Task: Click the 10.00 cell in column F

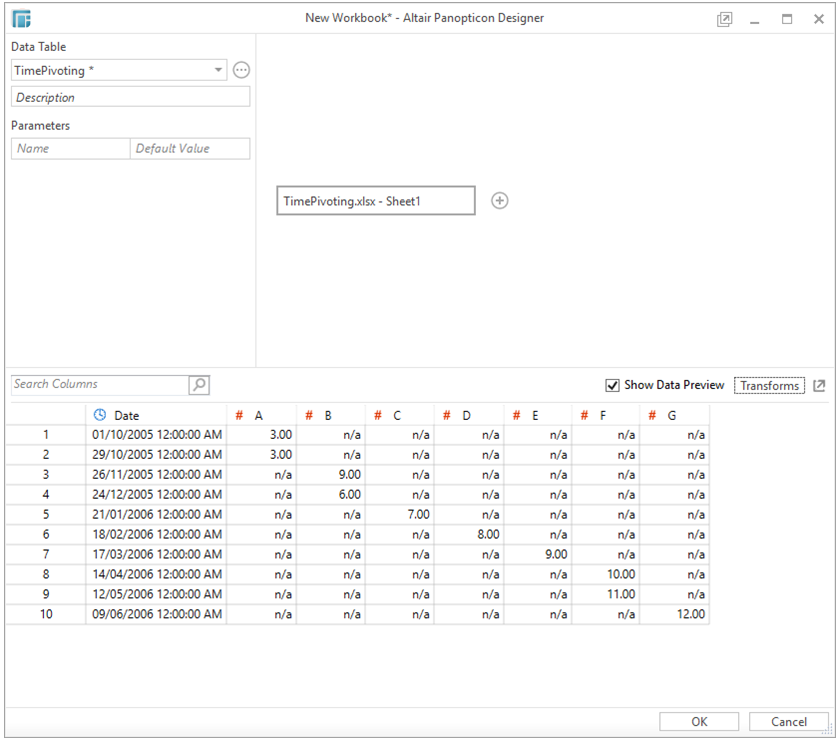Action: tap(606, 574)
